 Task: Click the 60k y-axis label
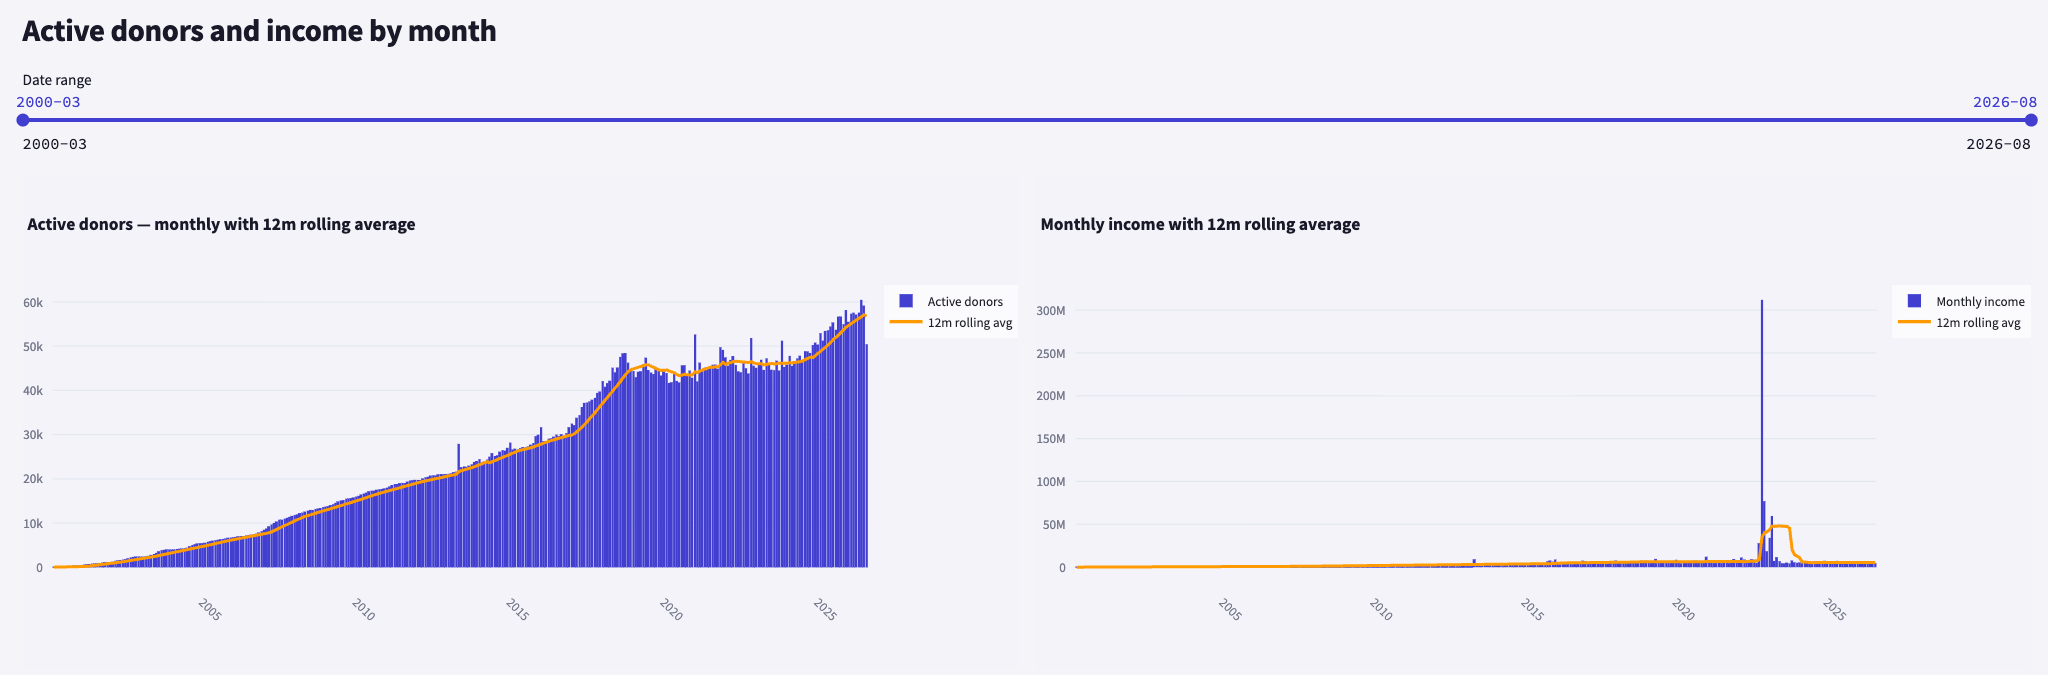click(33, 302)
